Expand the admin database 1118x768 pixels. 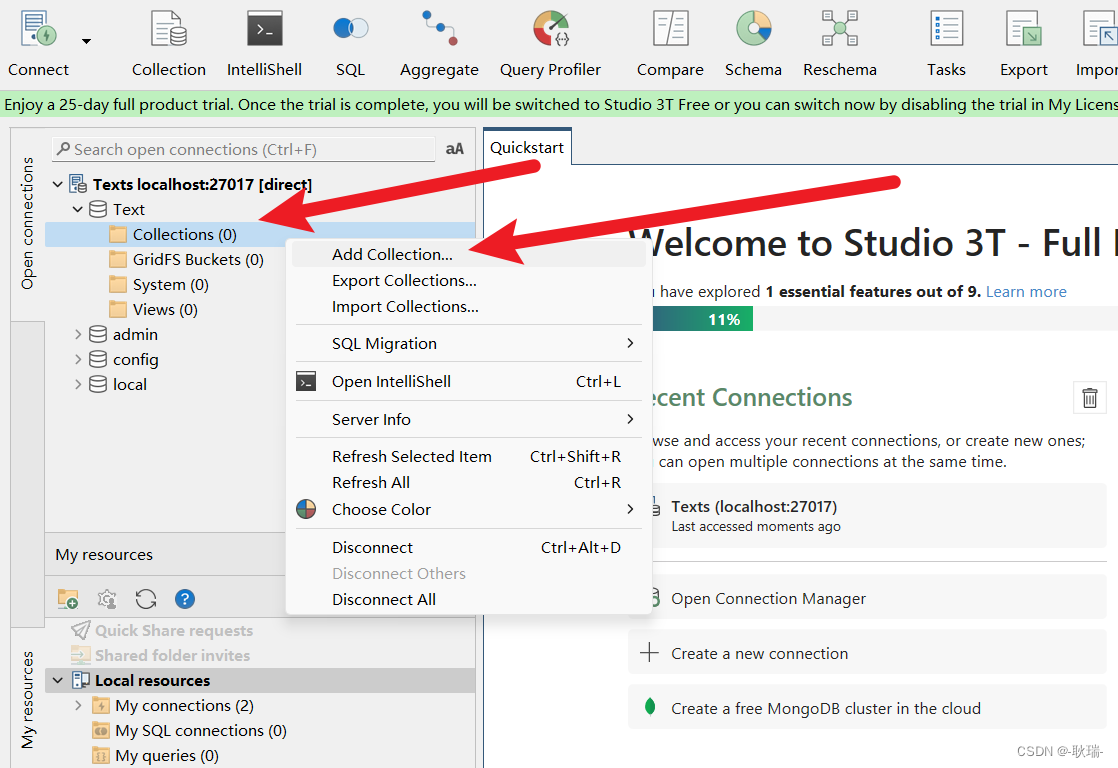(78, 334)
